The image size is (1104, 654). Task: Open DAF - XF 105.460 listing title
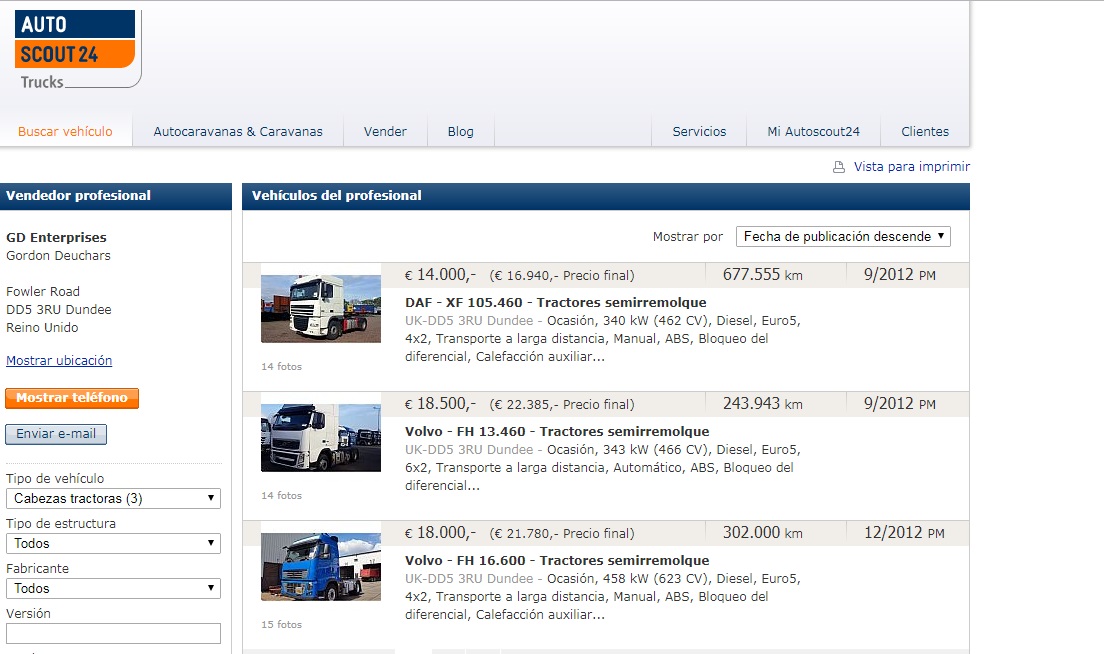pyautogui.click(x=556, y=303)
